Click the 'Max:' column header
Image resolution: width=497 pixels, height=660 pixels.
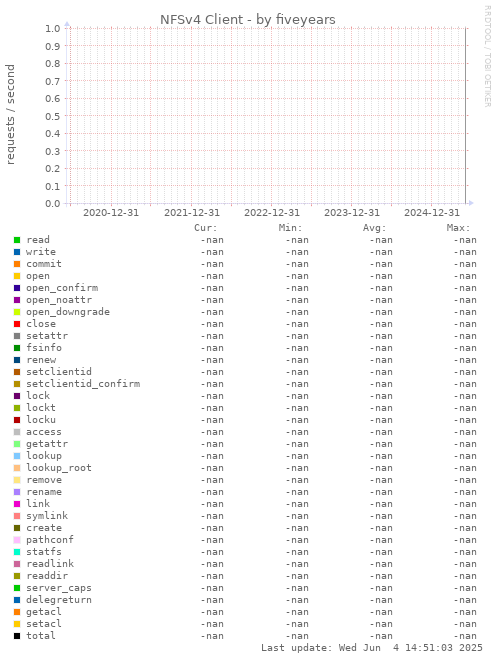[459, 228]
